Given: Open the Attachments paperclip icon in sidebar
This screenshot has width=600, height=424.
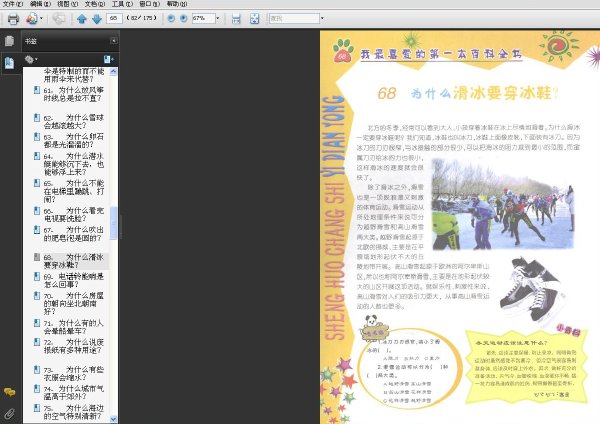Looking at the screenshot, I should (10, 414).
